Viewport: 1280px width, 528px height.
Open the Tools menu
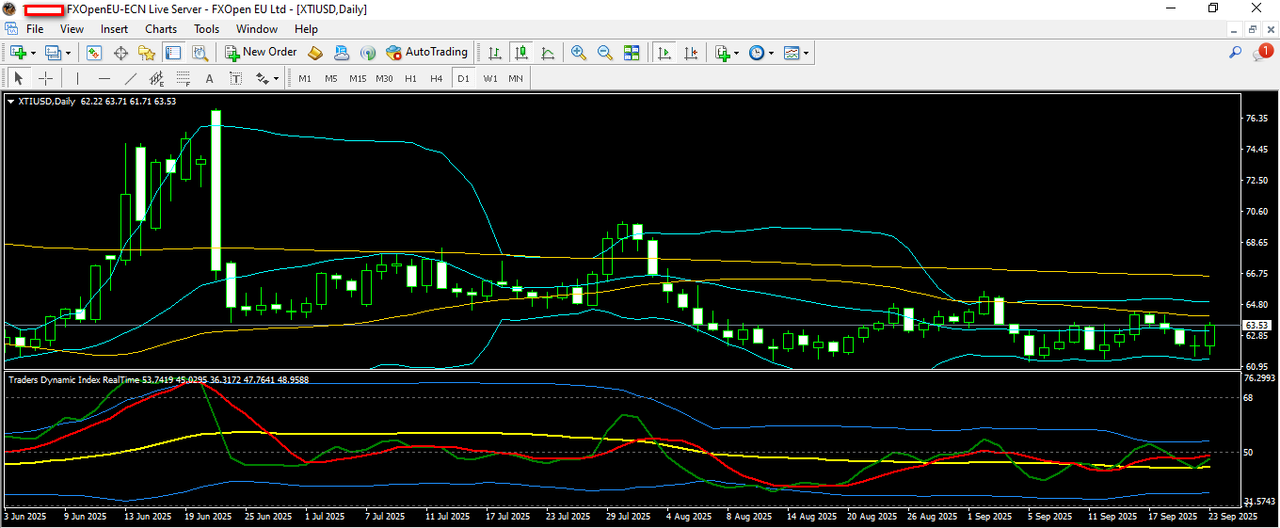pos(207,29)
